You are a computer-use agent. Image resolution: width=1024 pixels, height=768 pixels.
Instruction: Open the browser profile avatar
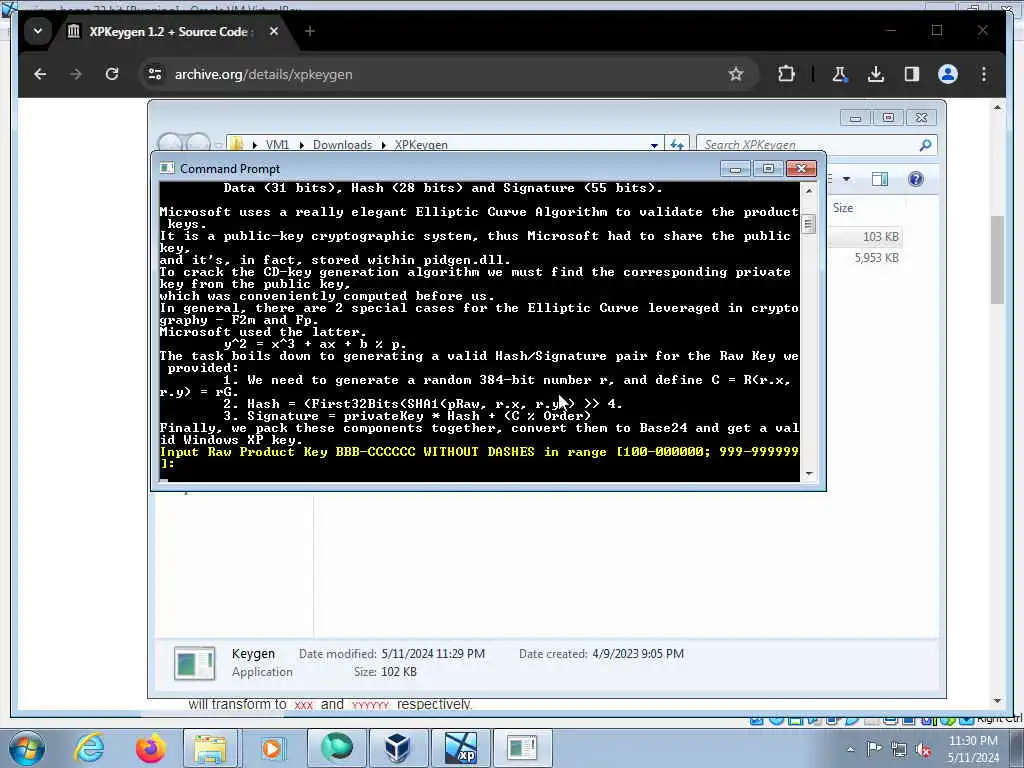(x=948, y=74)
